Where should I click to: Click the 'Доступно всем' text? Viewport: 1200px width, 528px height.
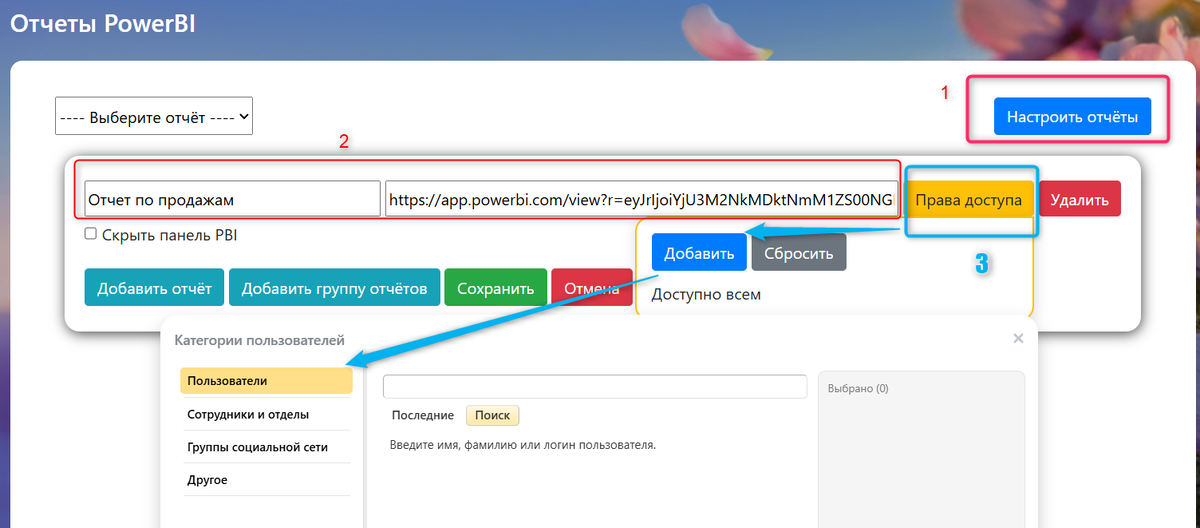[x=706, y=295]
